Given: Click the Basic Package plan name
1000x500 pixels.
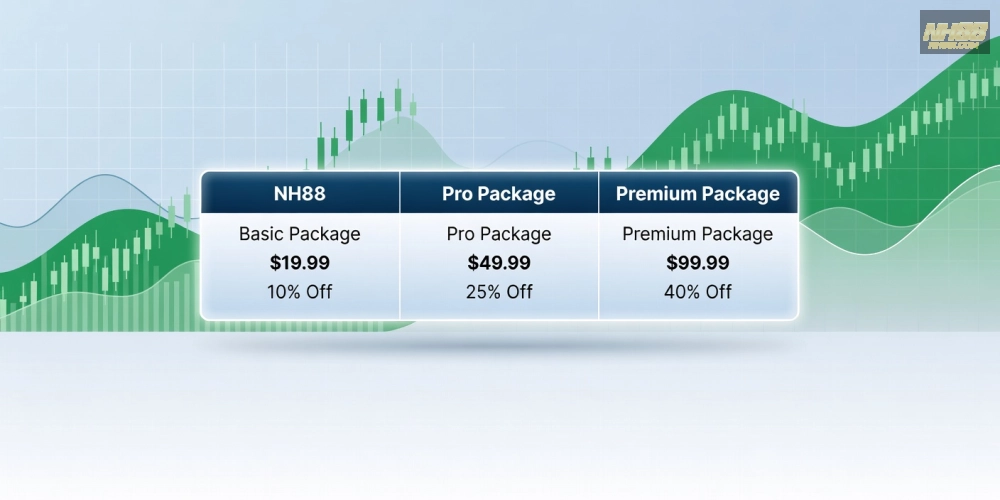Looking at the screenshot, I should pyautogui.click(x=299, y=234).
